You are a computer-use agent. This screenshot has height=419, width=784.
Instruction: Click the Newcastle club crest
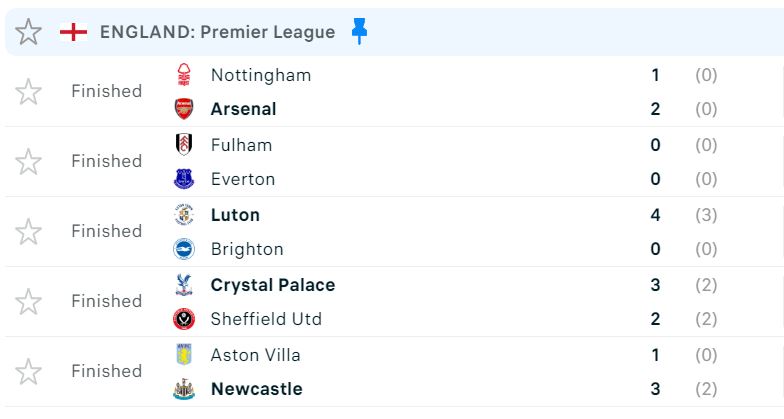tap(184, 389)
